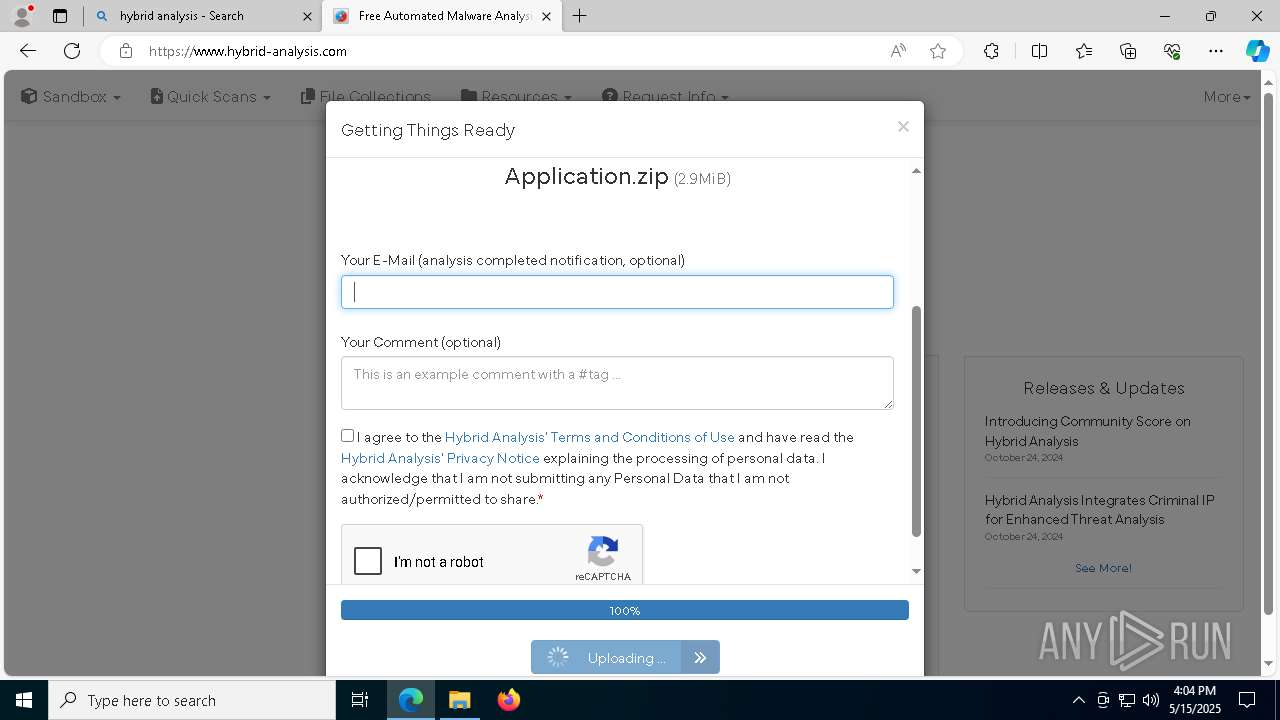Open Read aloud icon in address bar
The height and width of the screenshot is (720, 1280).
pyautogui.click(x=898, y=51)
